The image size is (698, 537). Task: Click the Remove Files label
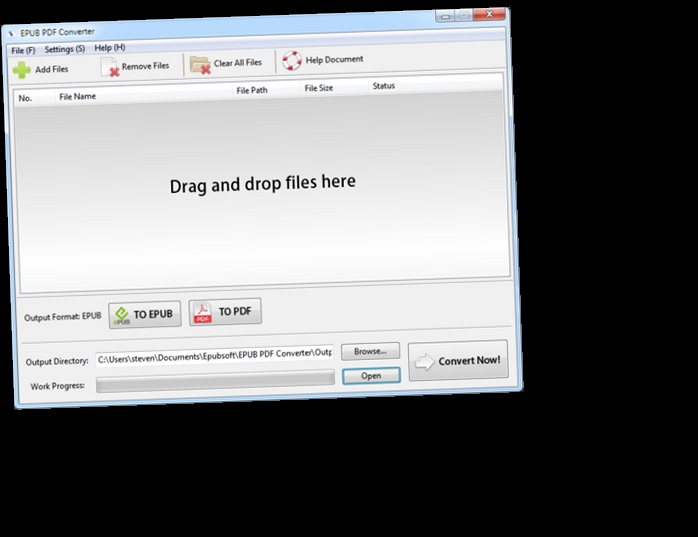coord(145,66)
